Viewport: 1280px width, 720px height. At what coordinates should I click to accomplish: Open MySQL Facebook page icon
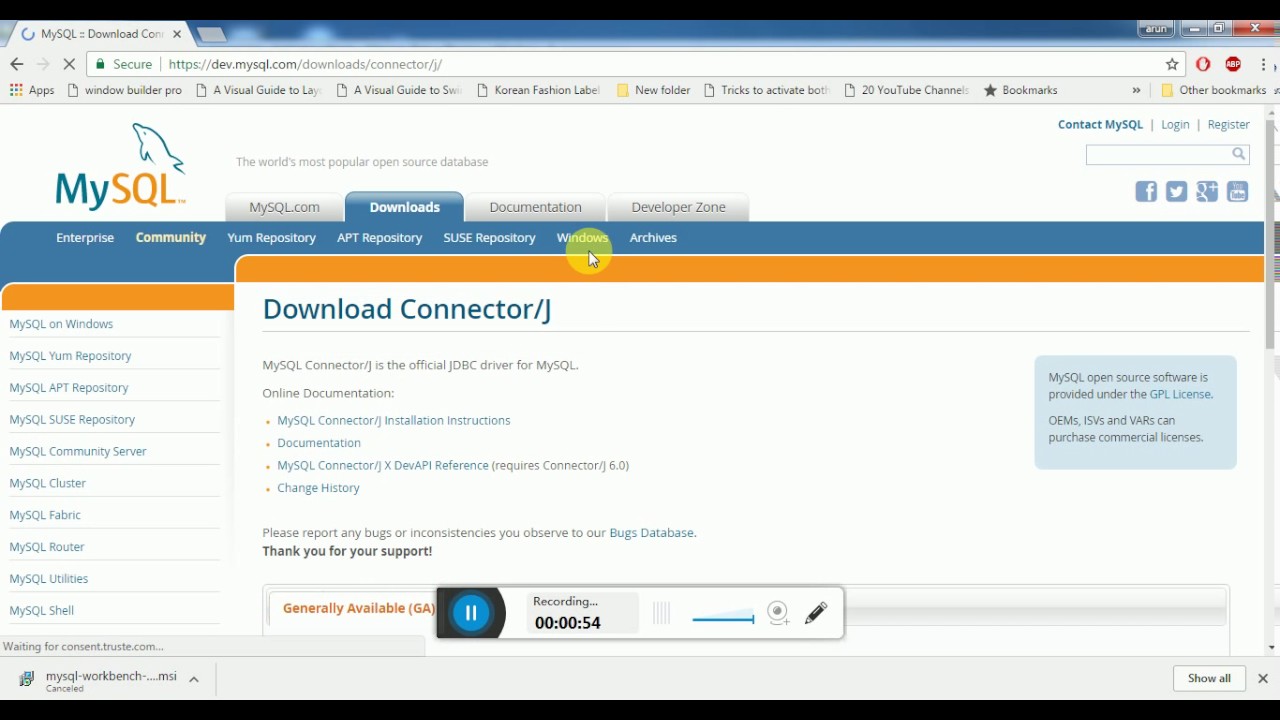point(1146,192)
